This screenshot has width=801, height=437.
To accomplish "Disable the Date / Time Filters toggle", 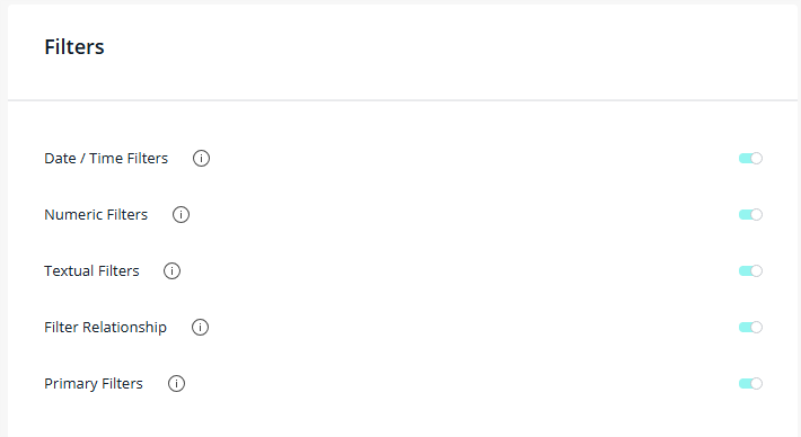I will [x=750, y=158].
